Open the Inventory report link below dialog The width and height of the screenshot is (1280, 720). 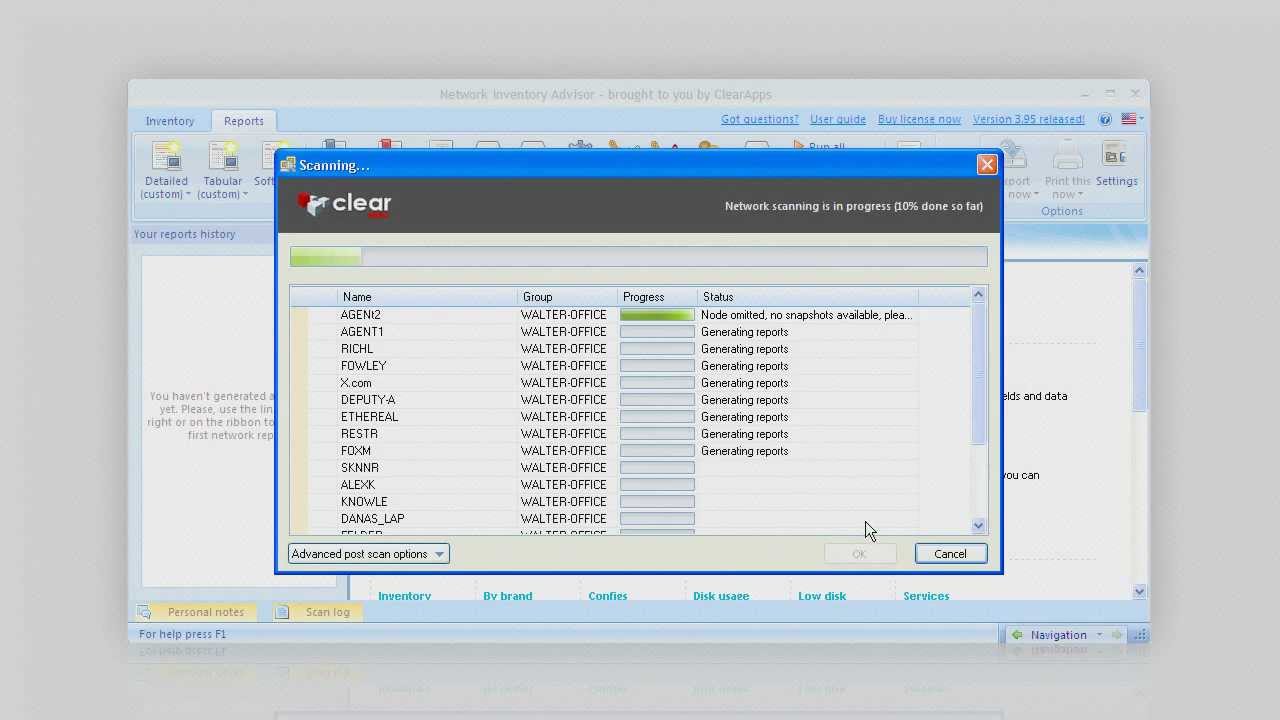[x=405, y=596]
